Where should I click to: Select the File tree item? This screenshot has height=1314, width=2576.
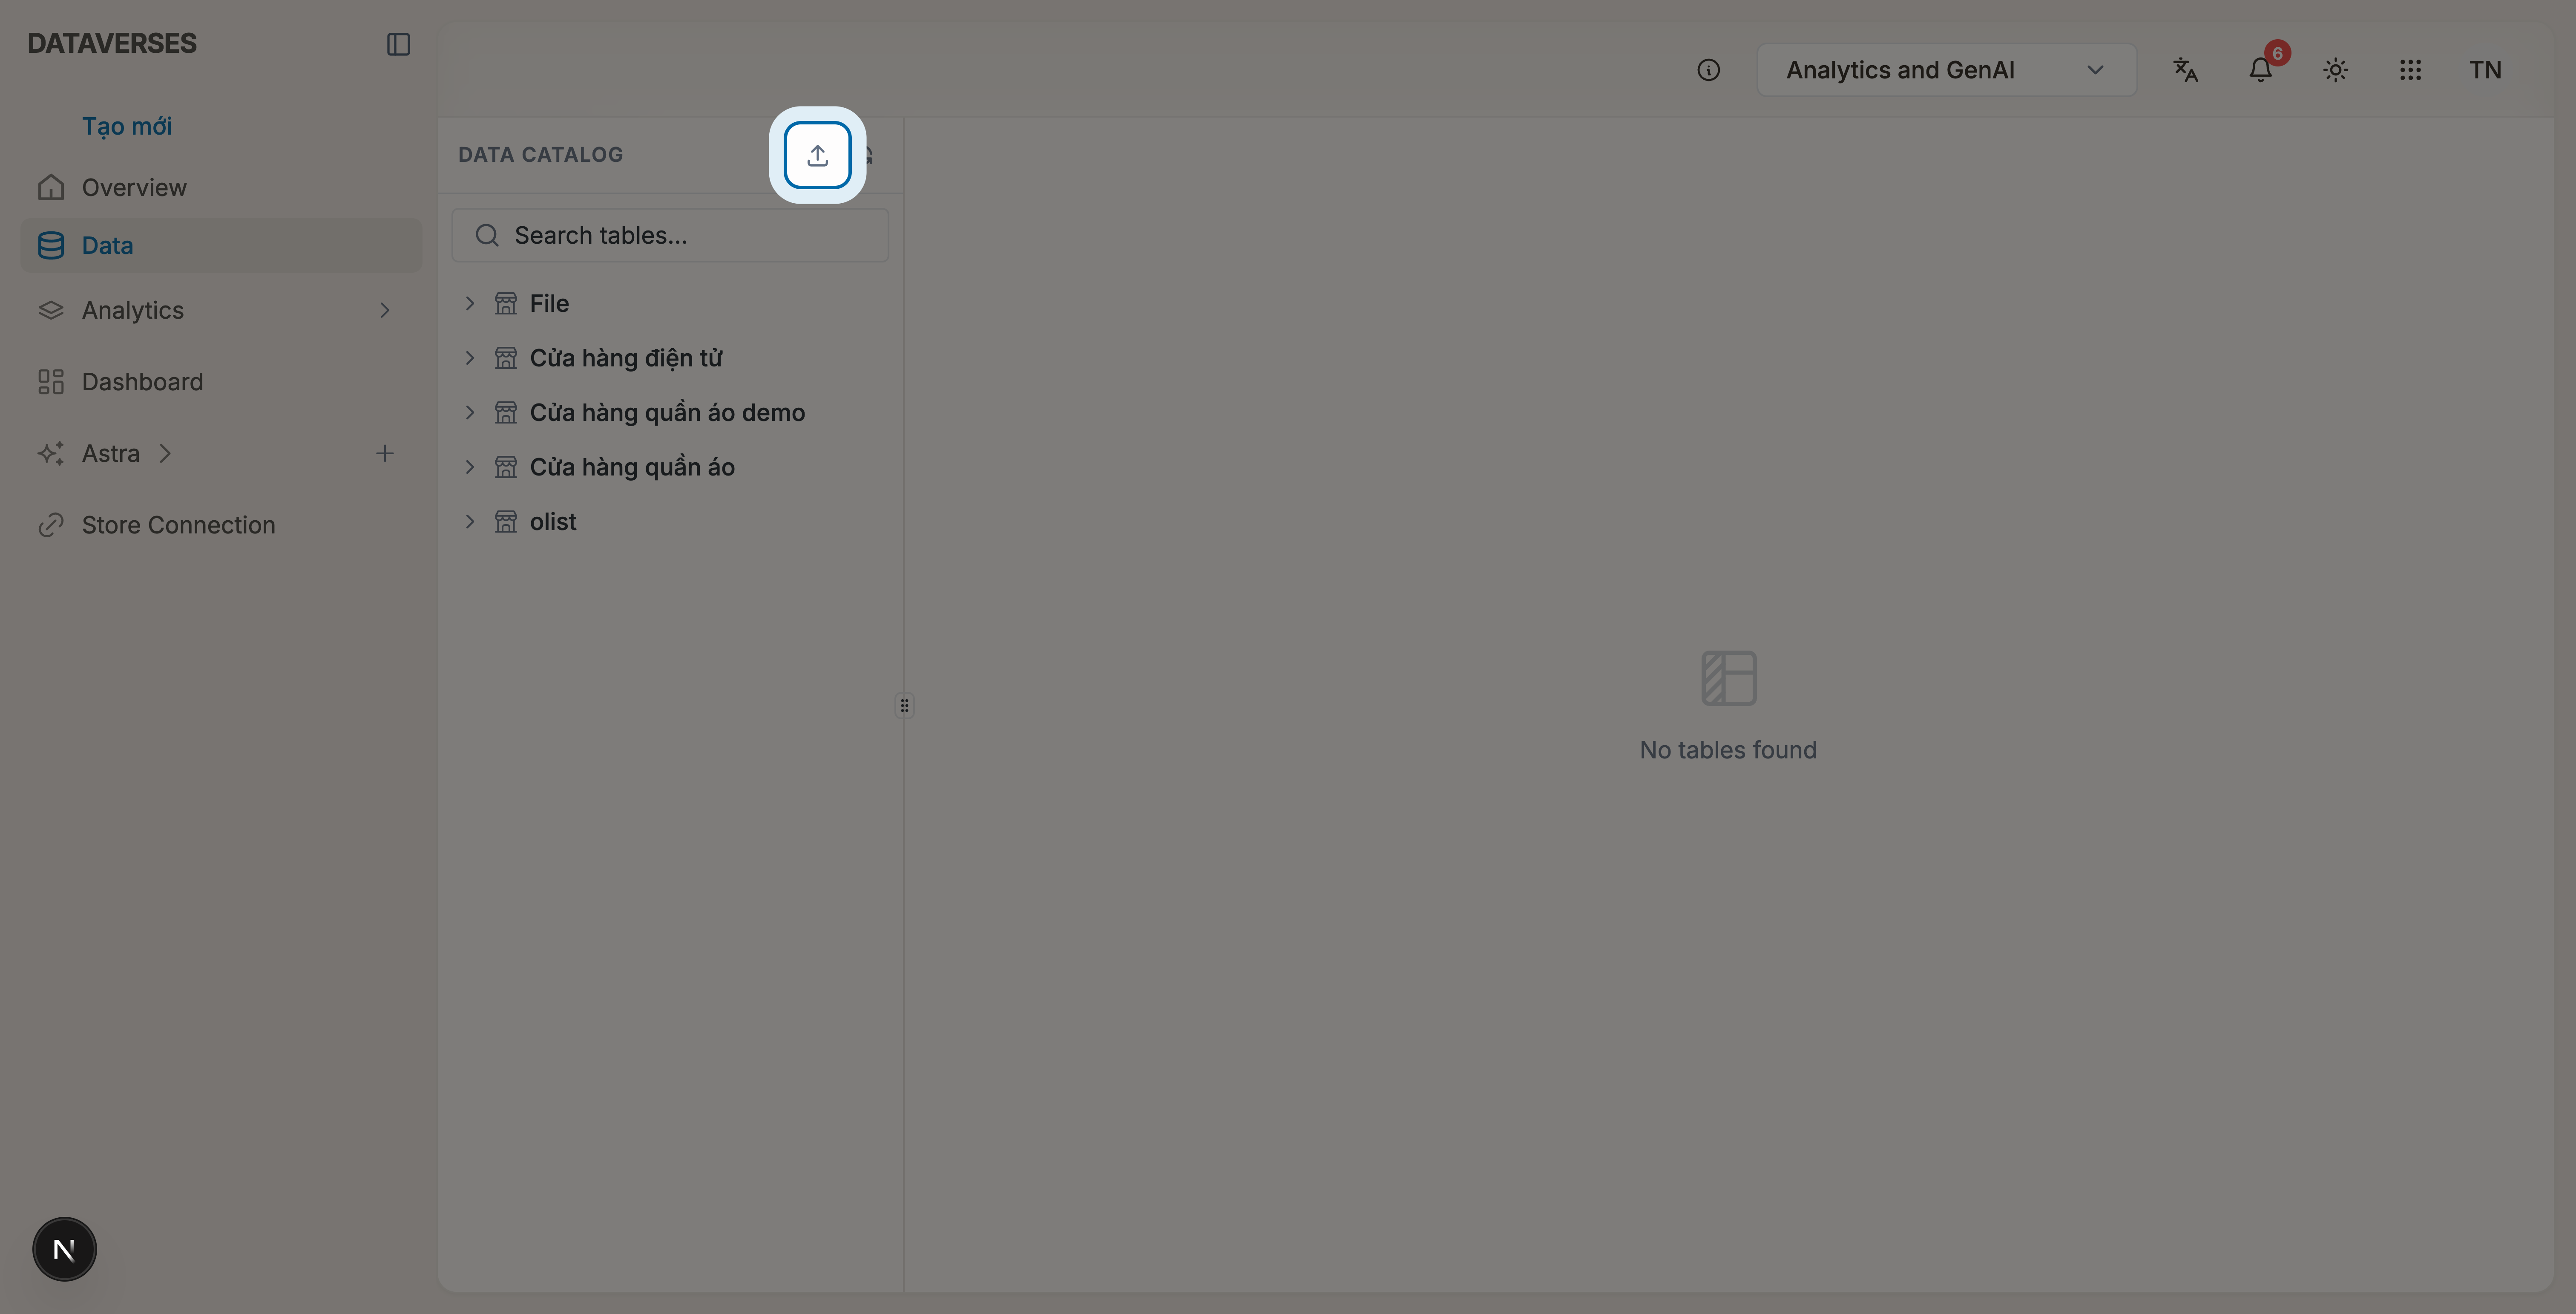click(549, 303)
